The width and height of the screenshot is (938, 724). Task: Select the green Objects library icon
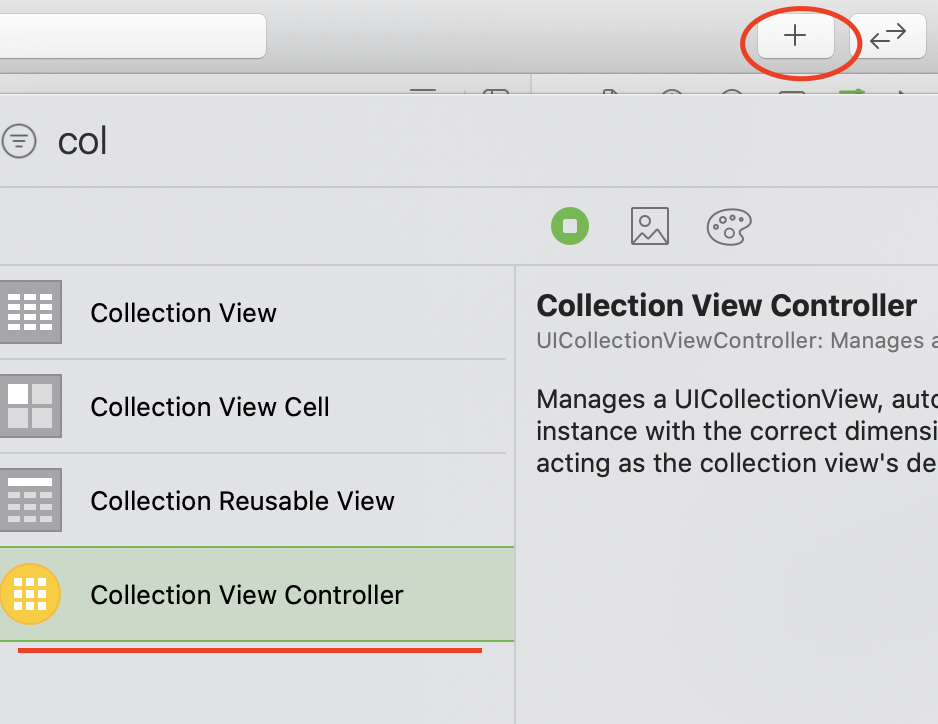pos(570,226)
